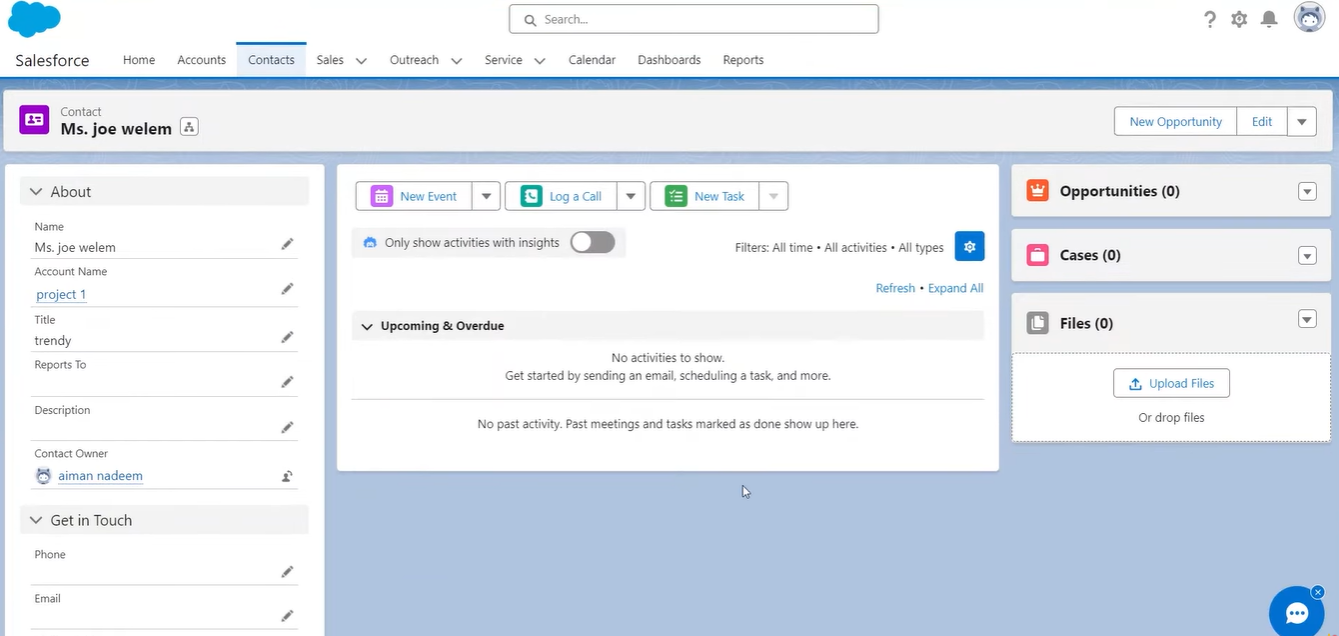Open Salesforce notifications bell
1339x636 pixels.
[x=1269, y=18]
